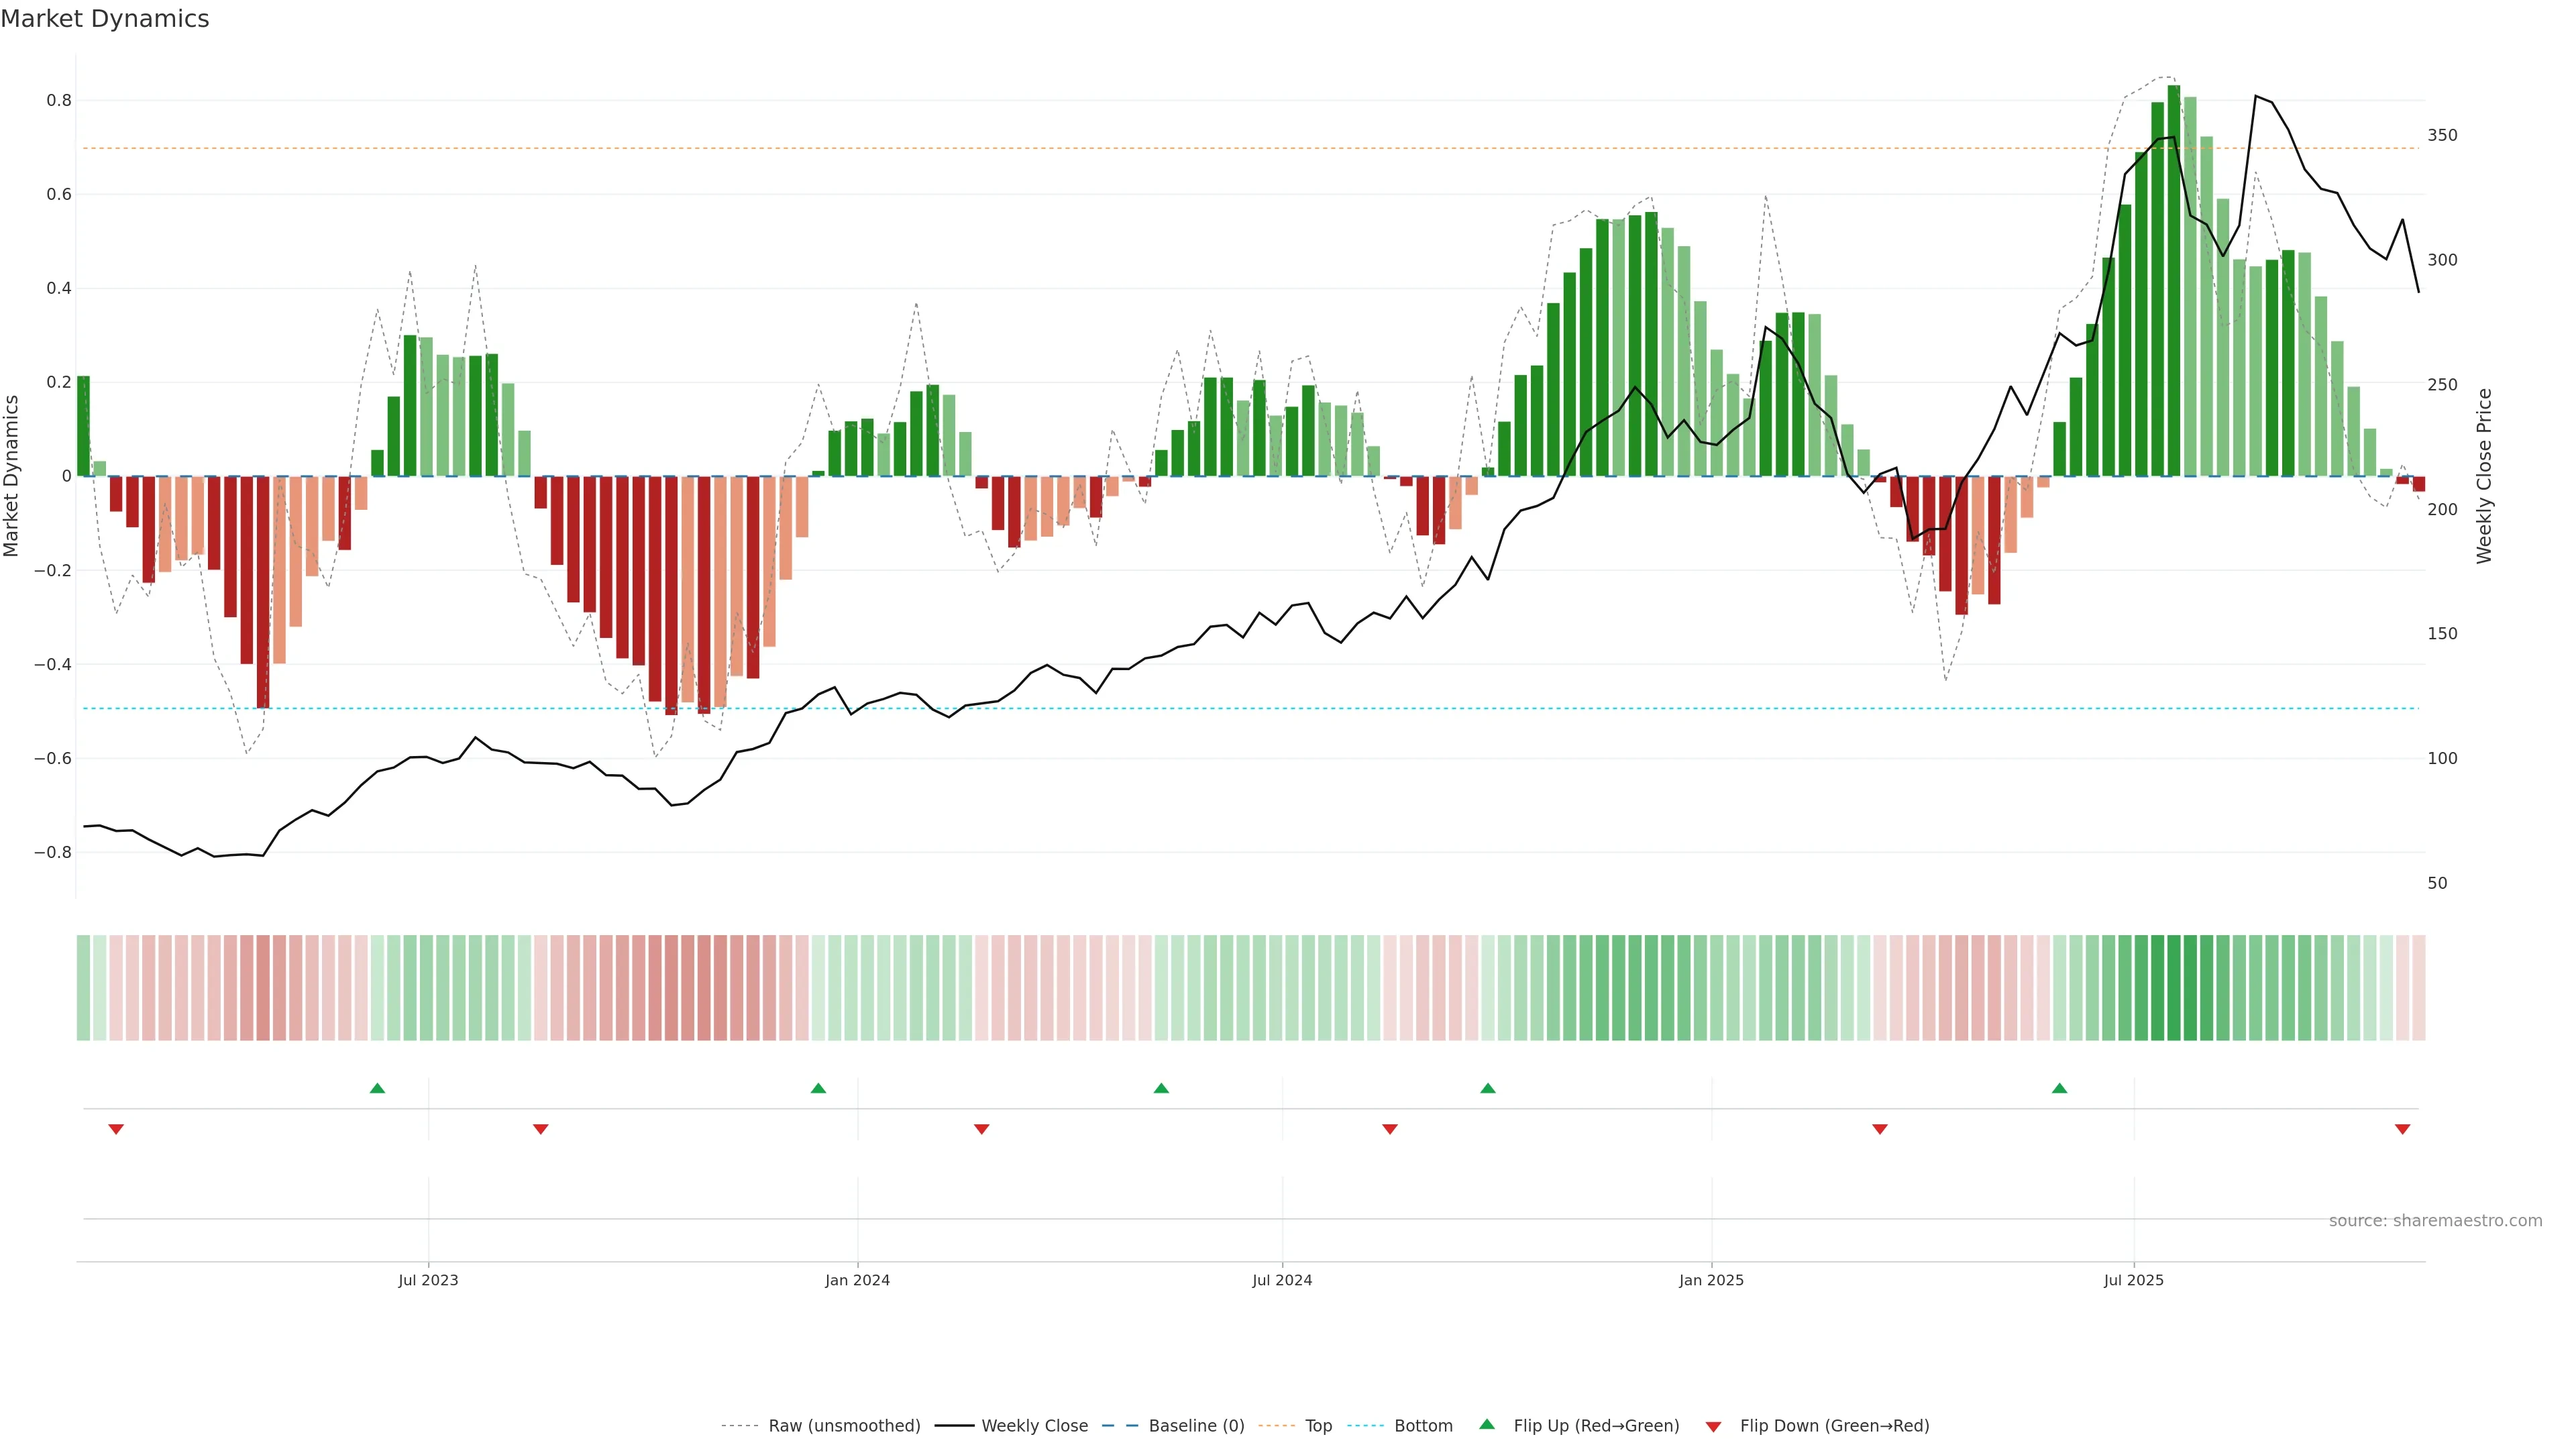Click the Weekly Close Price axis title
The image size is (2576, 1449).
click(2484, 476)
